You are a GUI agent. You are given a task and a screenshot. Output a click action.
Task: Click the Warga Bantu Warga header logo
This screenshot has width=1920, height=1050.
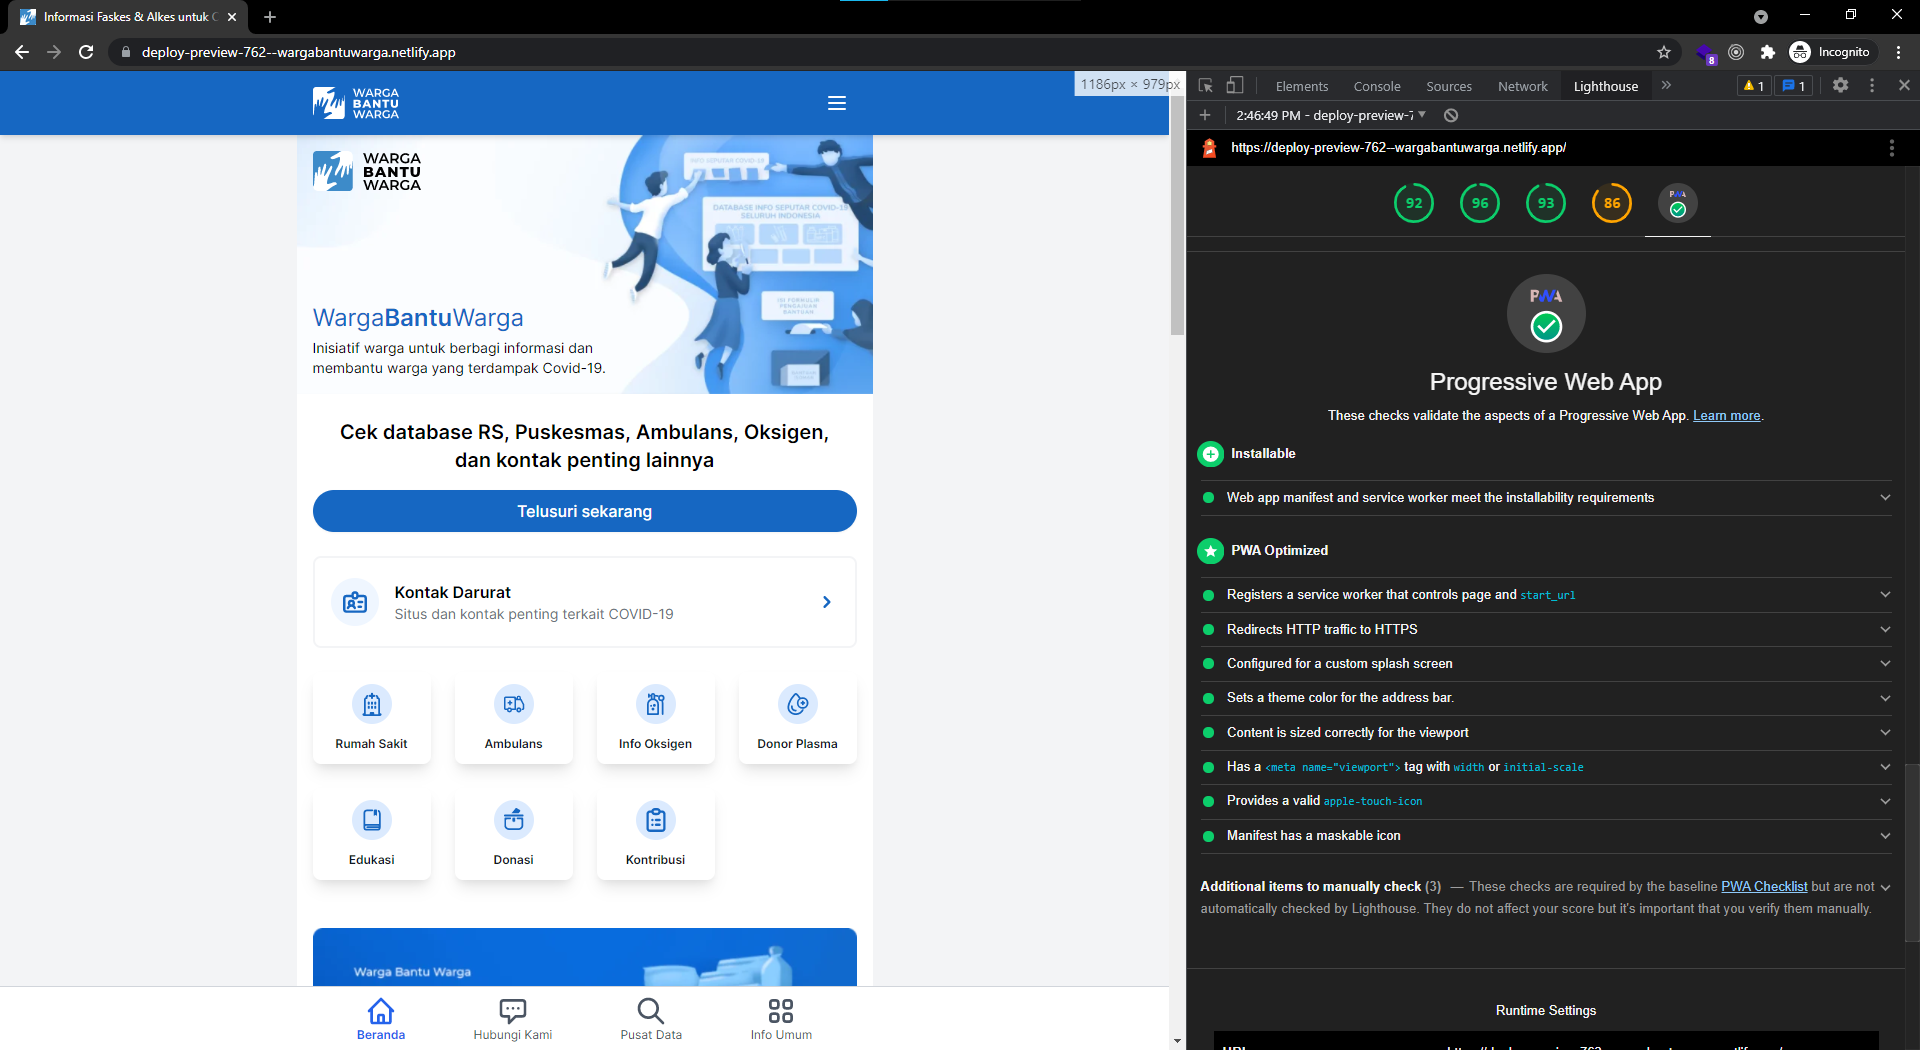click(356, 103)
